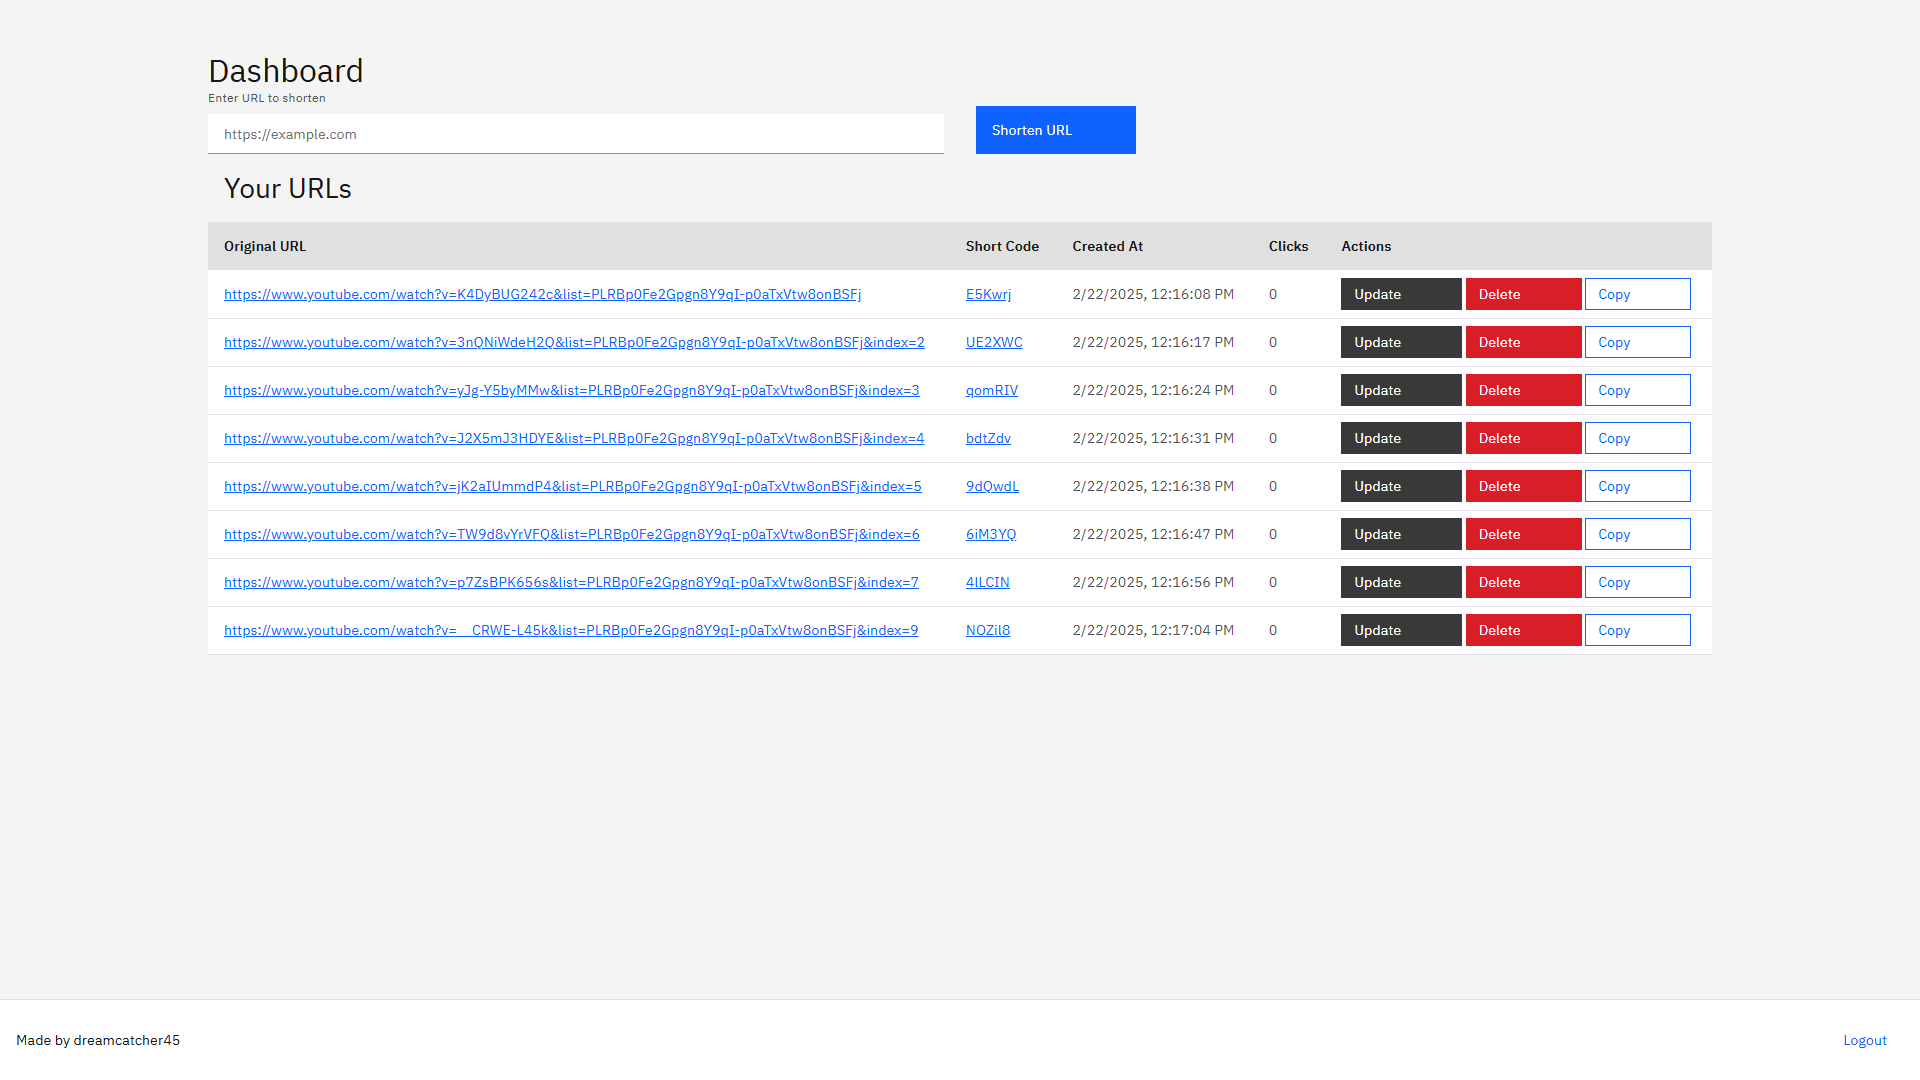Follow the NOZil8 short code link
This screenshot has width=1920, height=1080.
(x=988, y=630)
